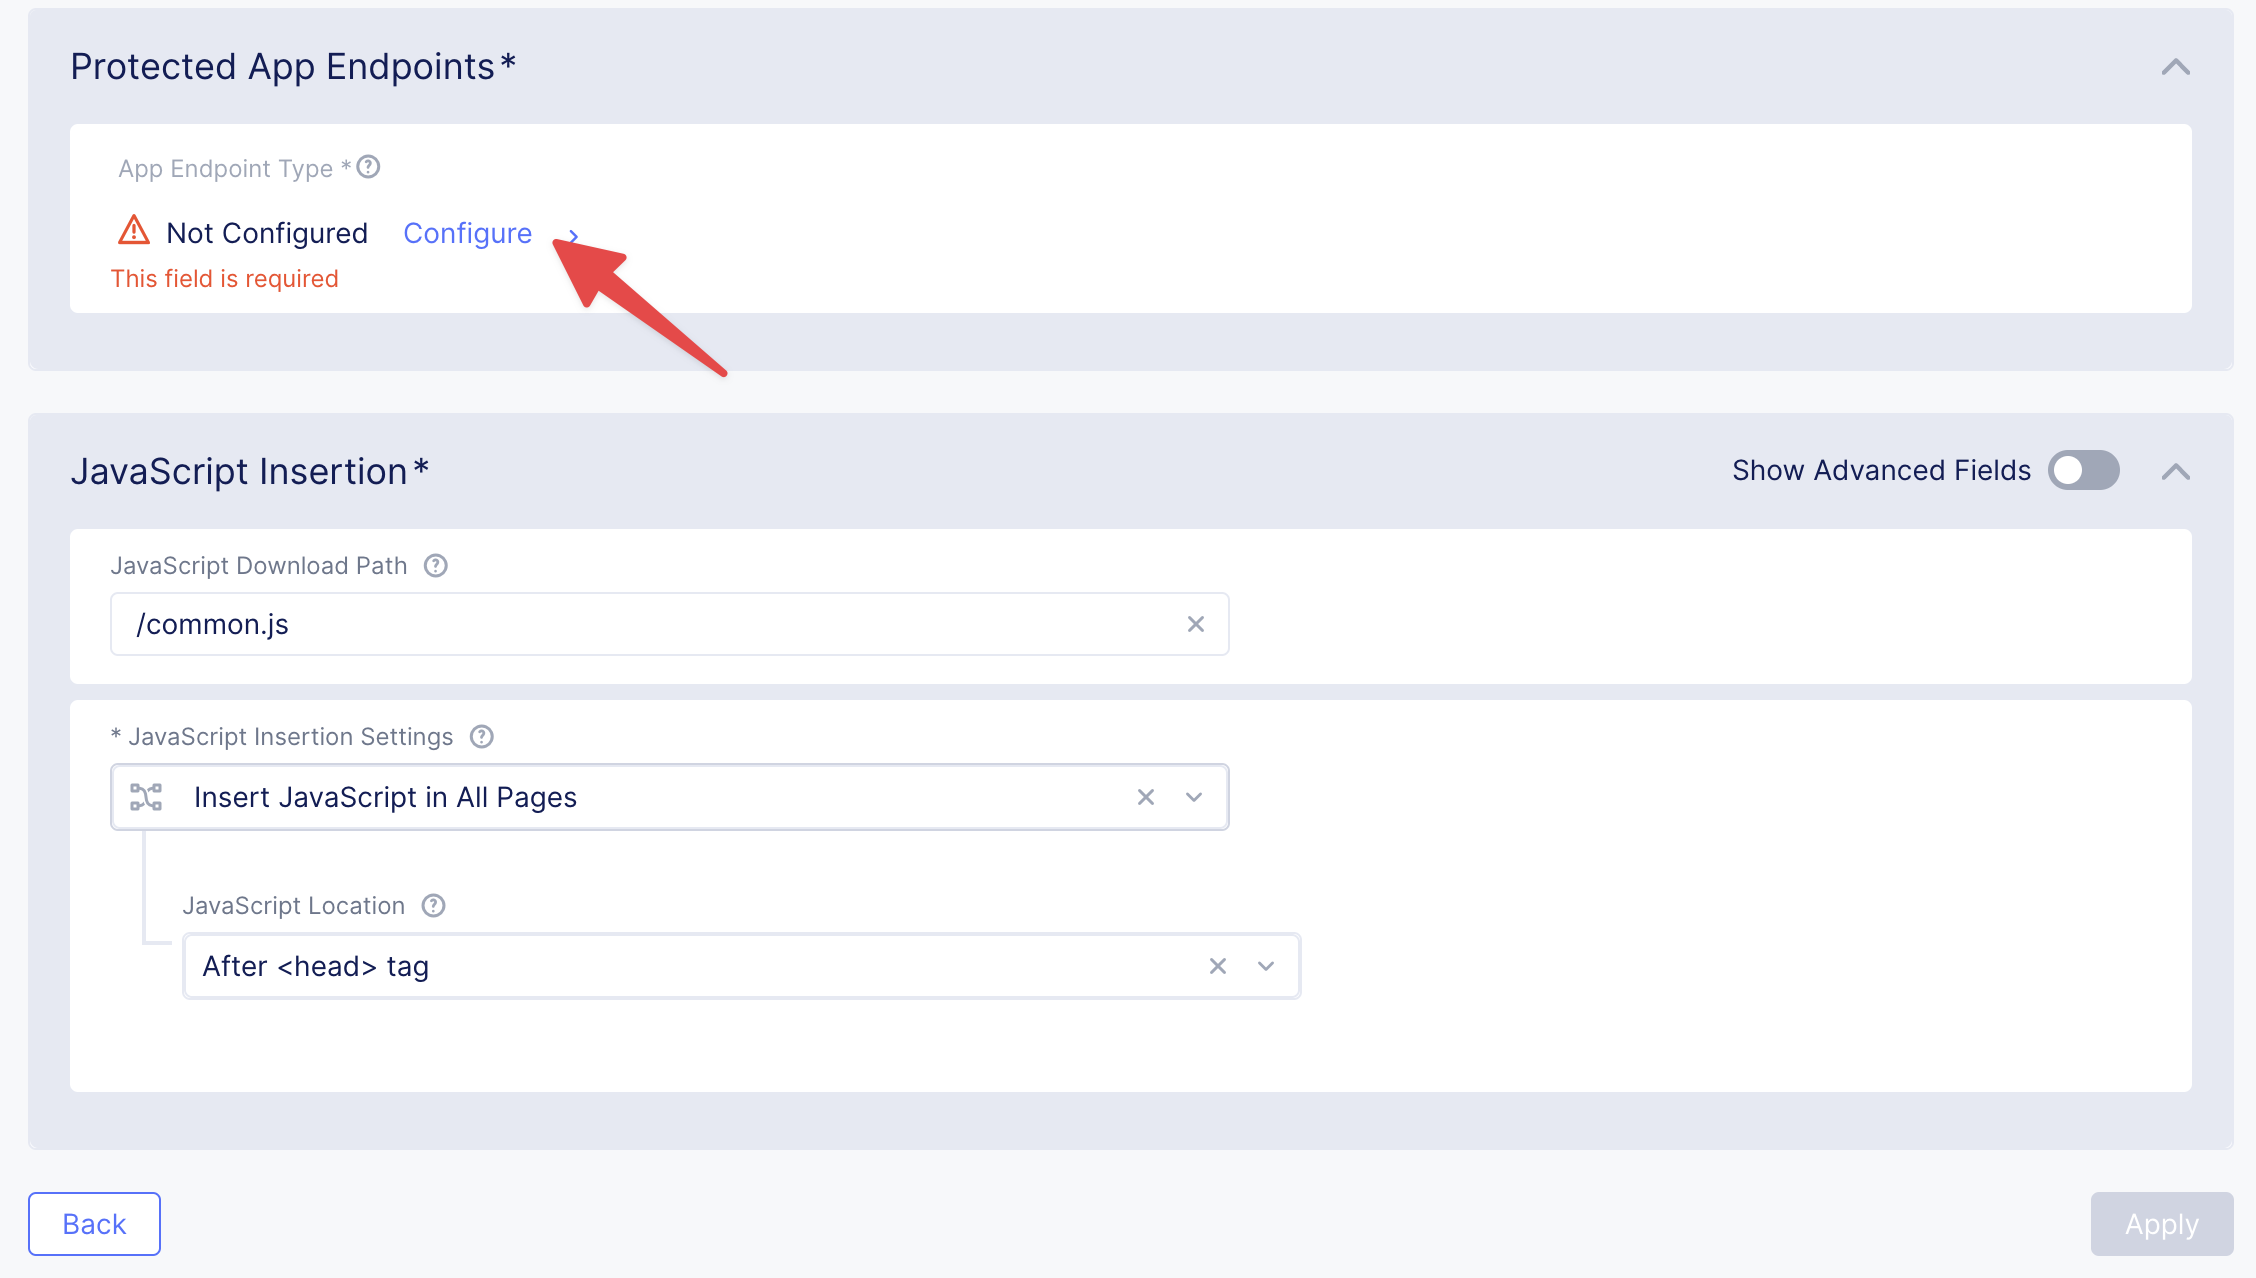Open JavaScript Download Path help tooltip

(x=435, y=566)
